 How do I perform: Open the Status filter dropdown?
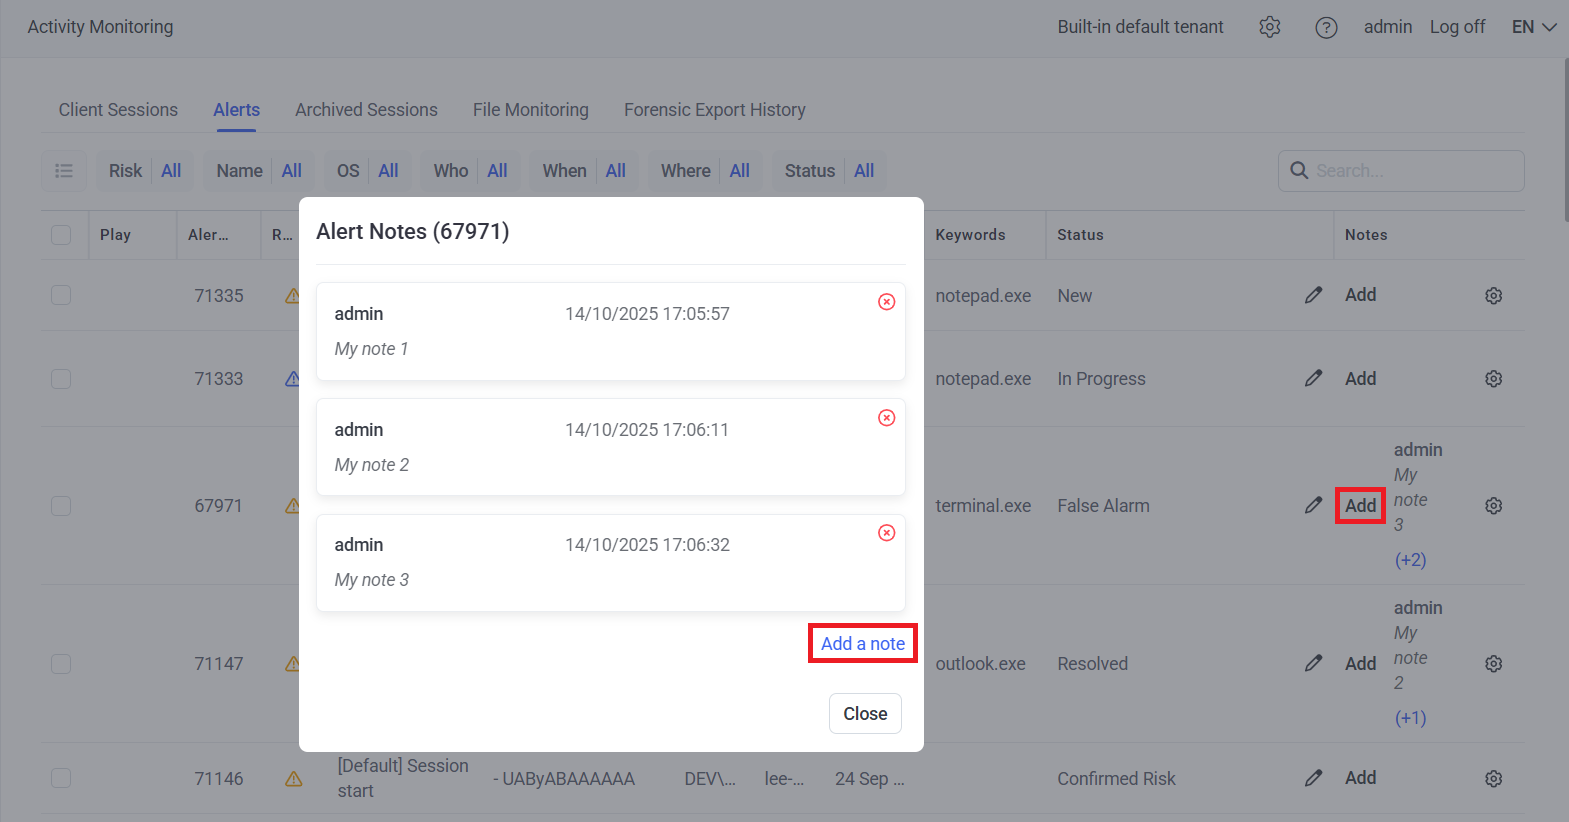point(829,171)
